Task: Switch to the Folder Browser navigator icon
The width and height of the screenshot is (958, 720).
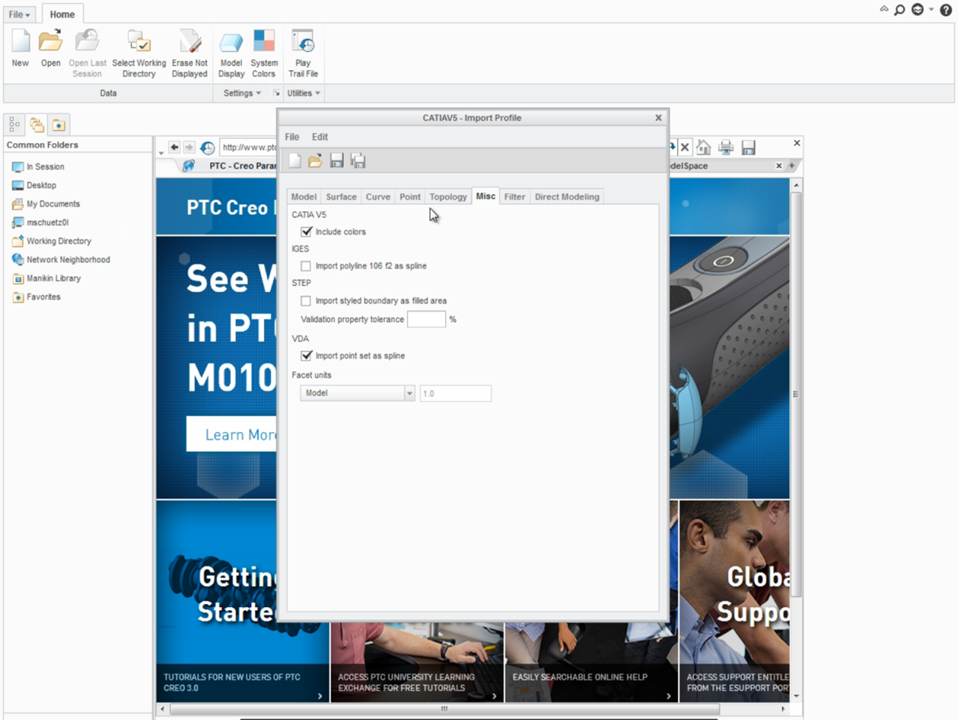Action: tap(37, 125)
